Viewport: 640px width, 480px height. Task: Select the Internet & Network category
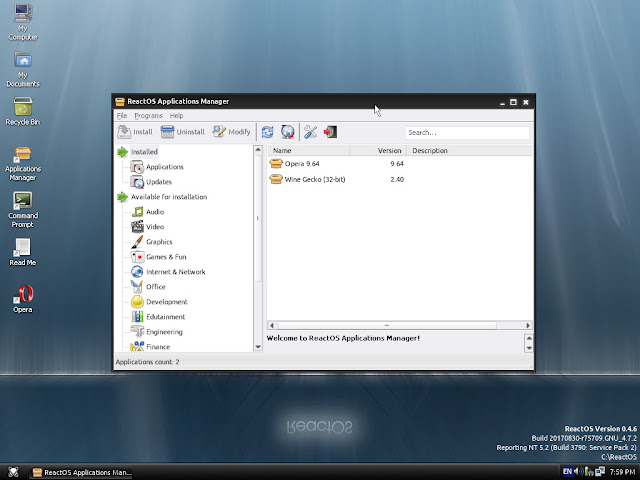(x=176, y=272)
